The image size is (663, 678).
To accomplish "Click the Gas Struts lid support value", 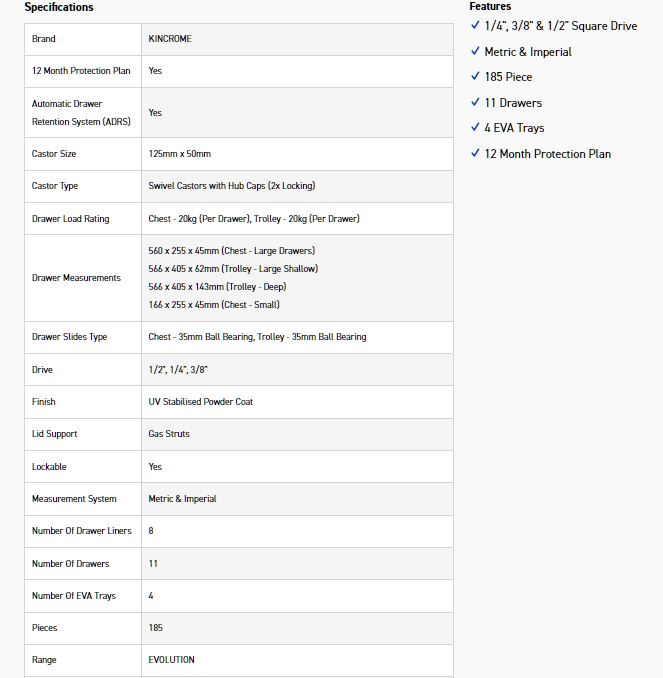I will tap(169, 434).
